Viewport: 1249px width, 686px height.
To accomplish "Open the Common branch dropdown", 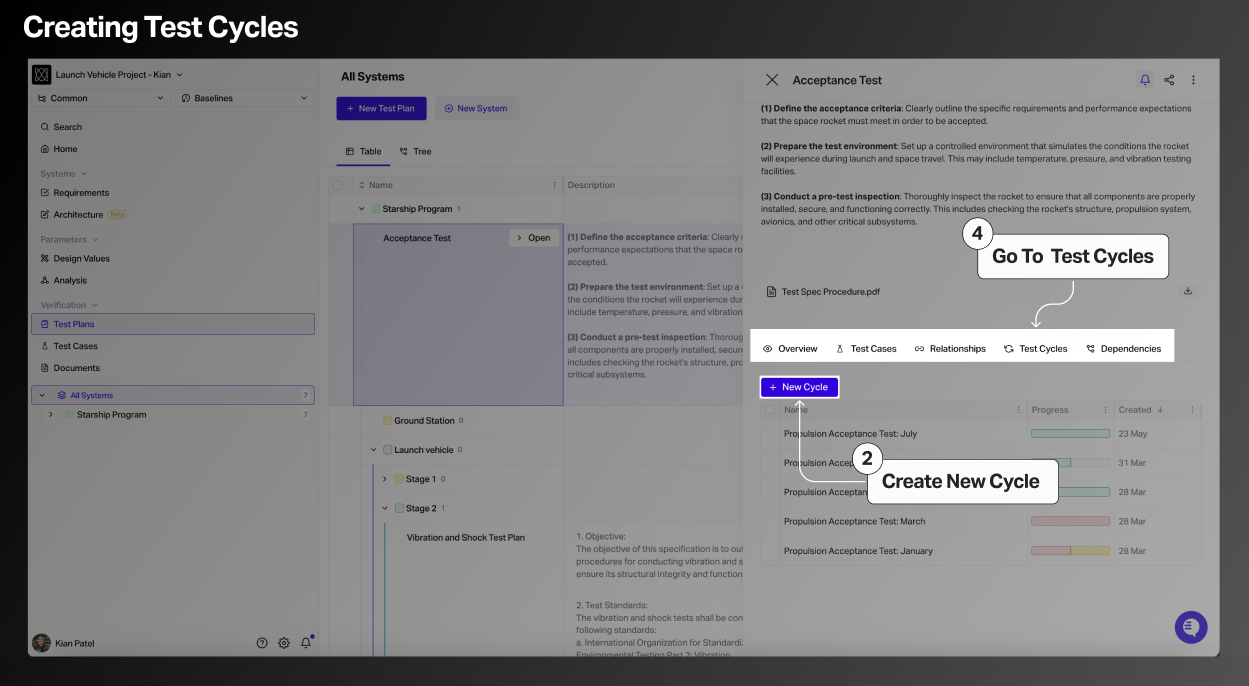I will click(x=101, y=98).
